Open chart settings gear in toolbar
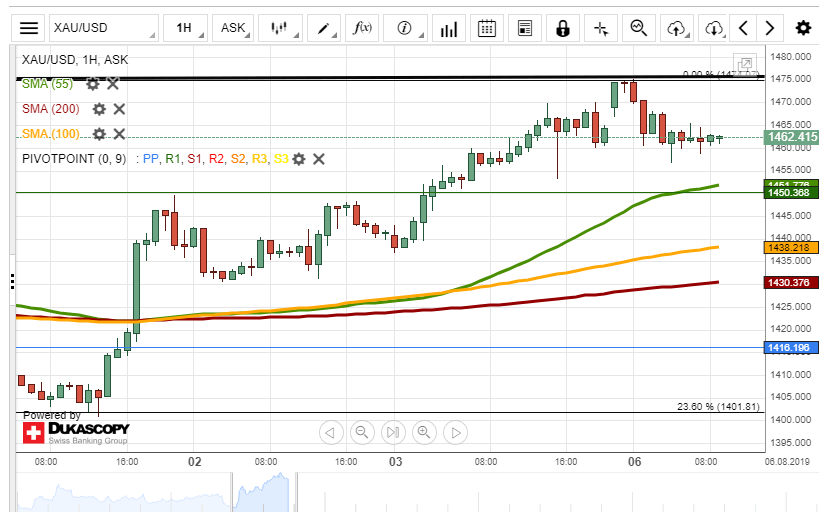The height and width of the screenshot is (515, 826). (803, 28)
